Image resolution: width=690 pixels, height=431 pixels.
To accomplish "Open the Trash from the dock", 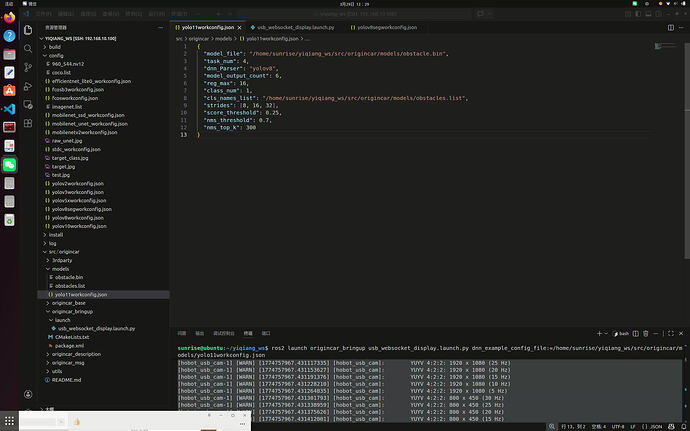I will click(9, 220).
